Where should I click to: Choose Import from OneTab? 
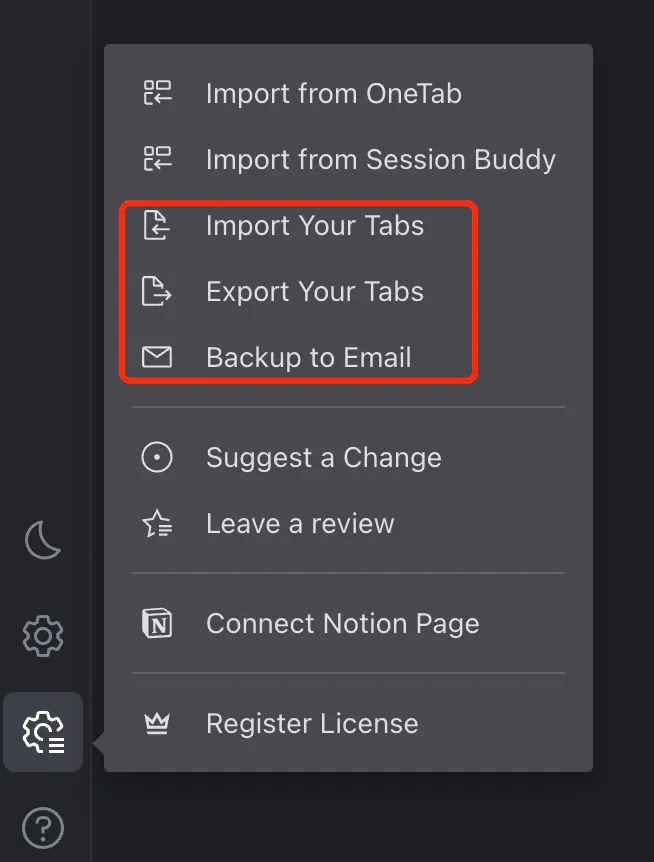point(334,93)
